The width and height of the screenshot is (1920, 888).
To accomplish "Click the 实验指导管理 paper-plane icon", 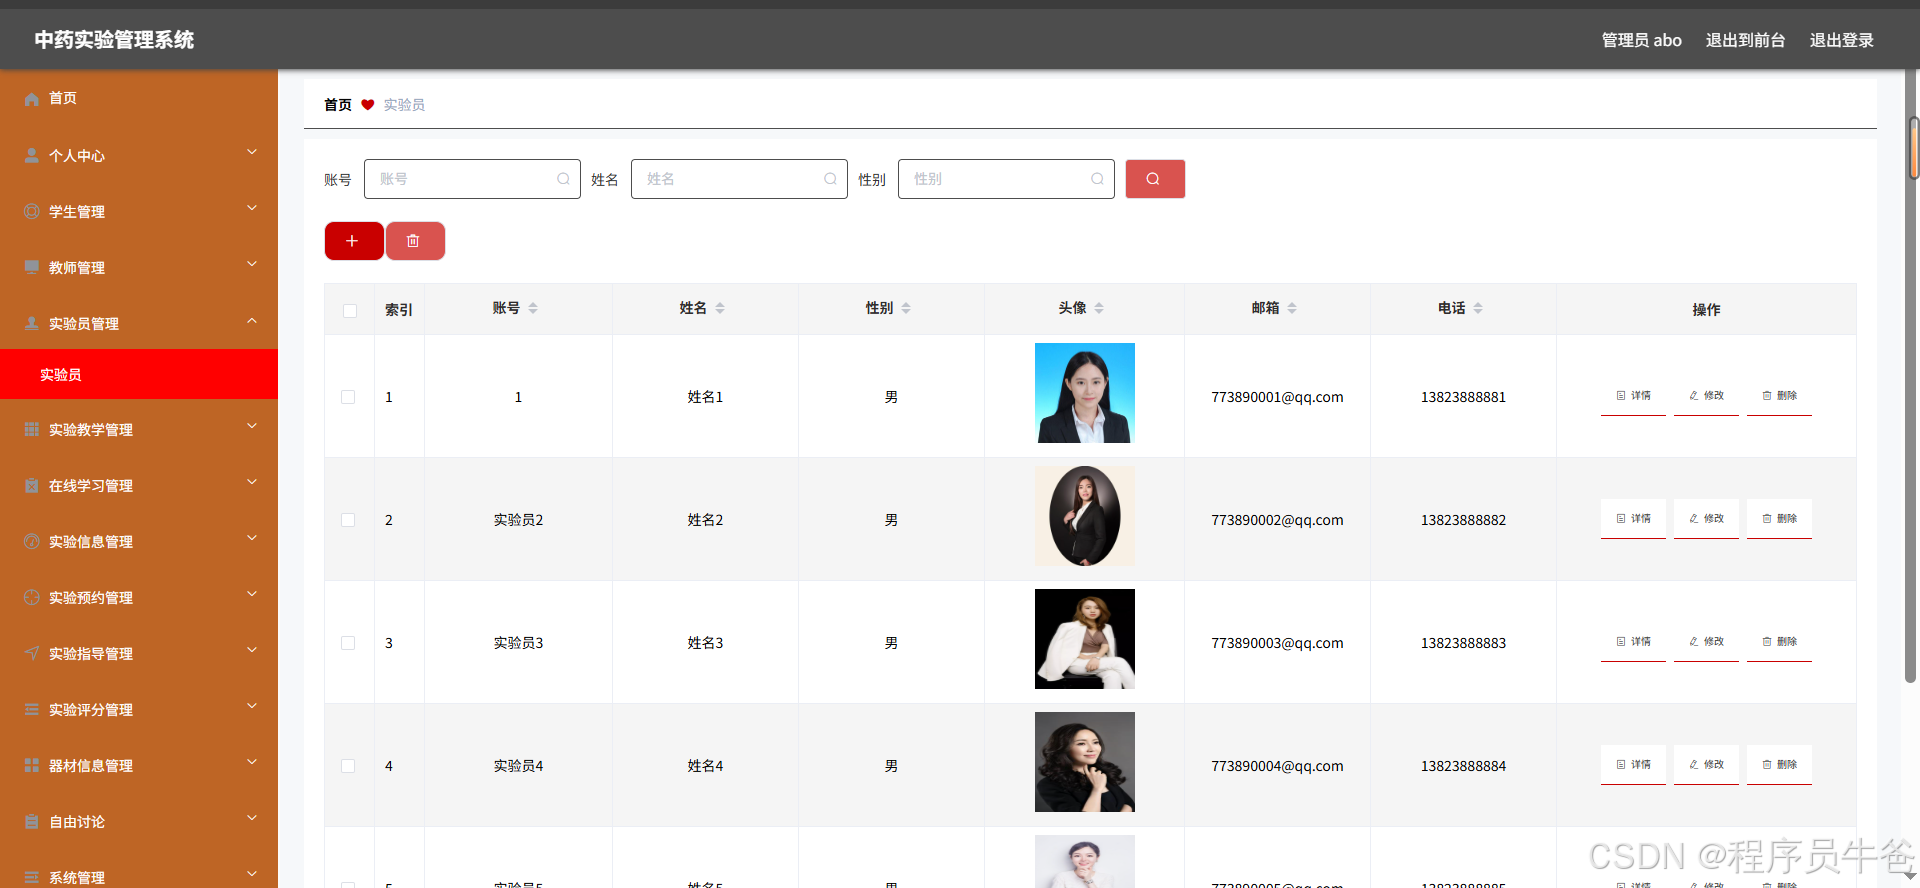I will click(32, 653).
